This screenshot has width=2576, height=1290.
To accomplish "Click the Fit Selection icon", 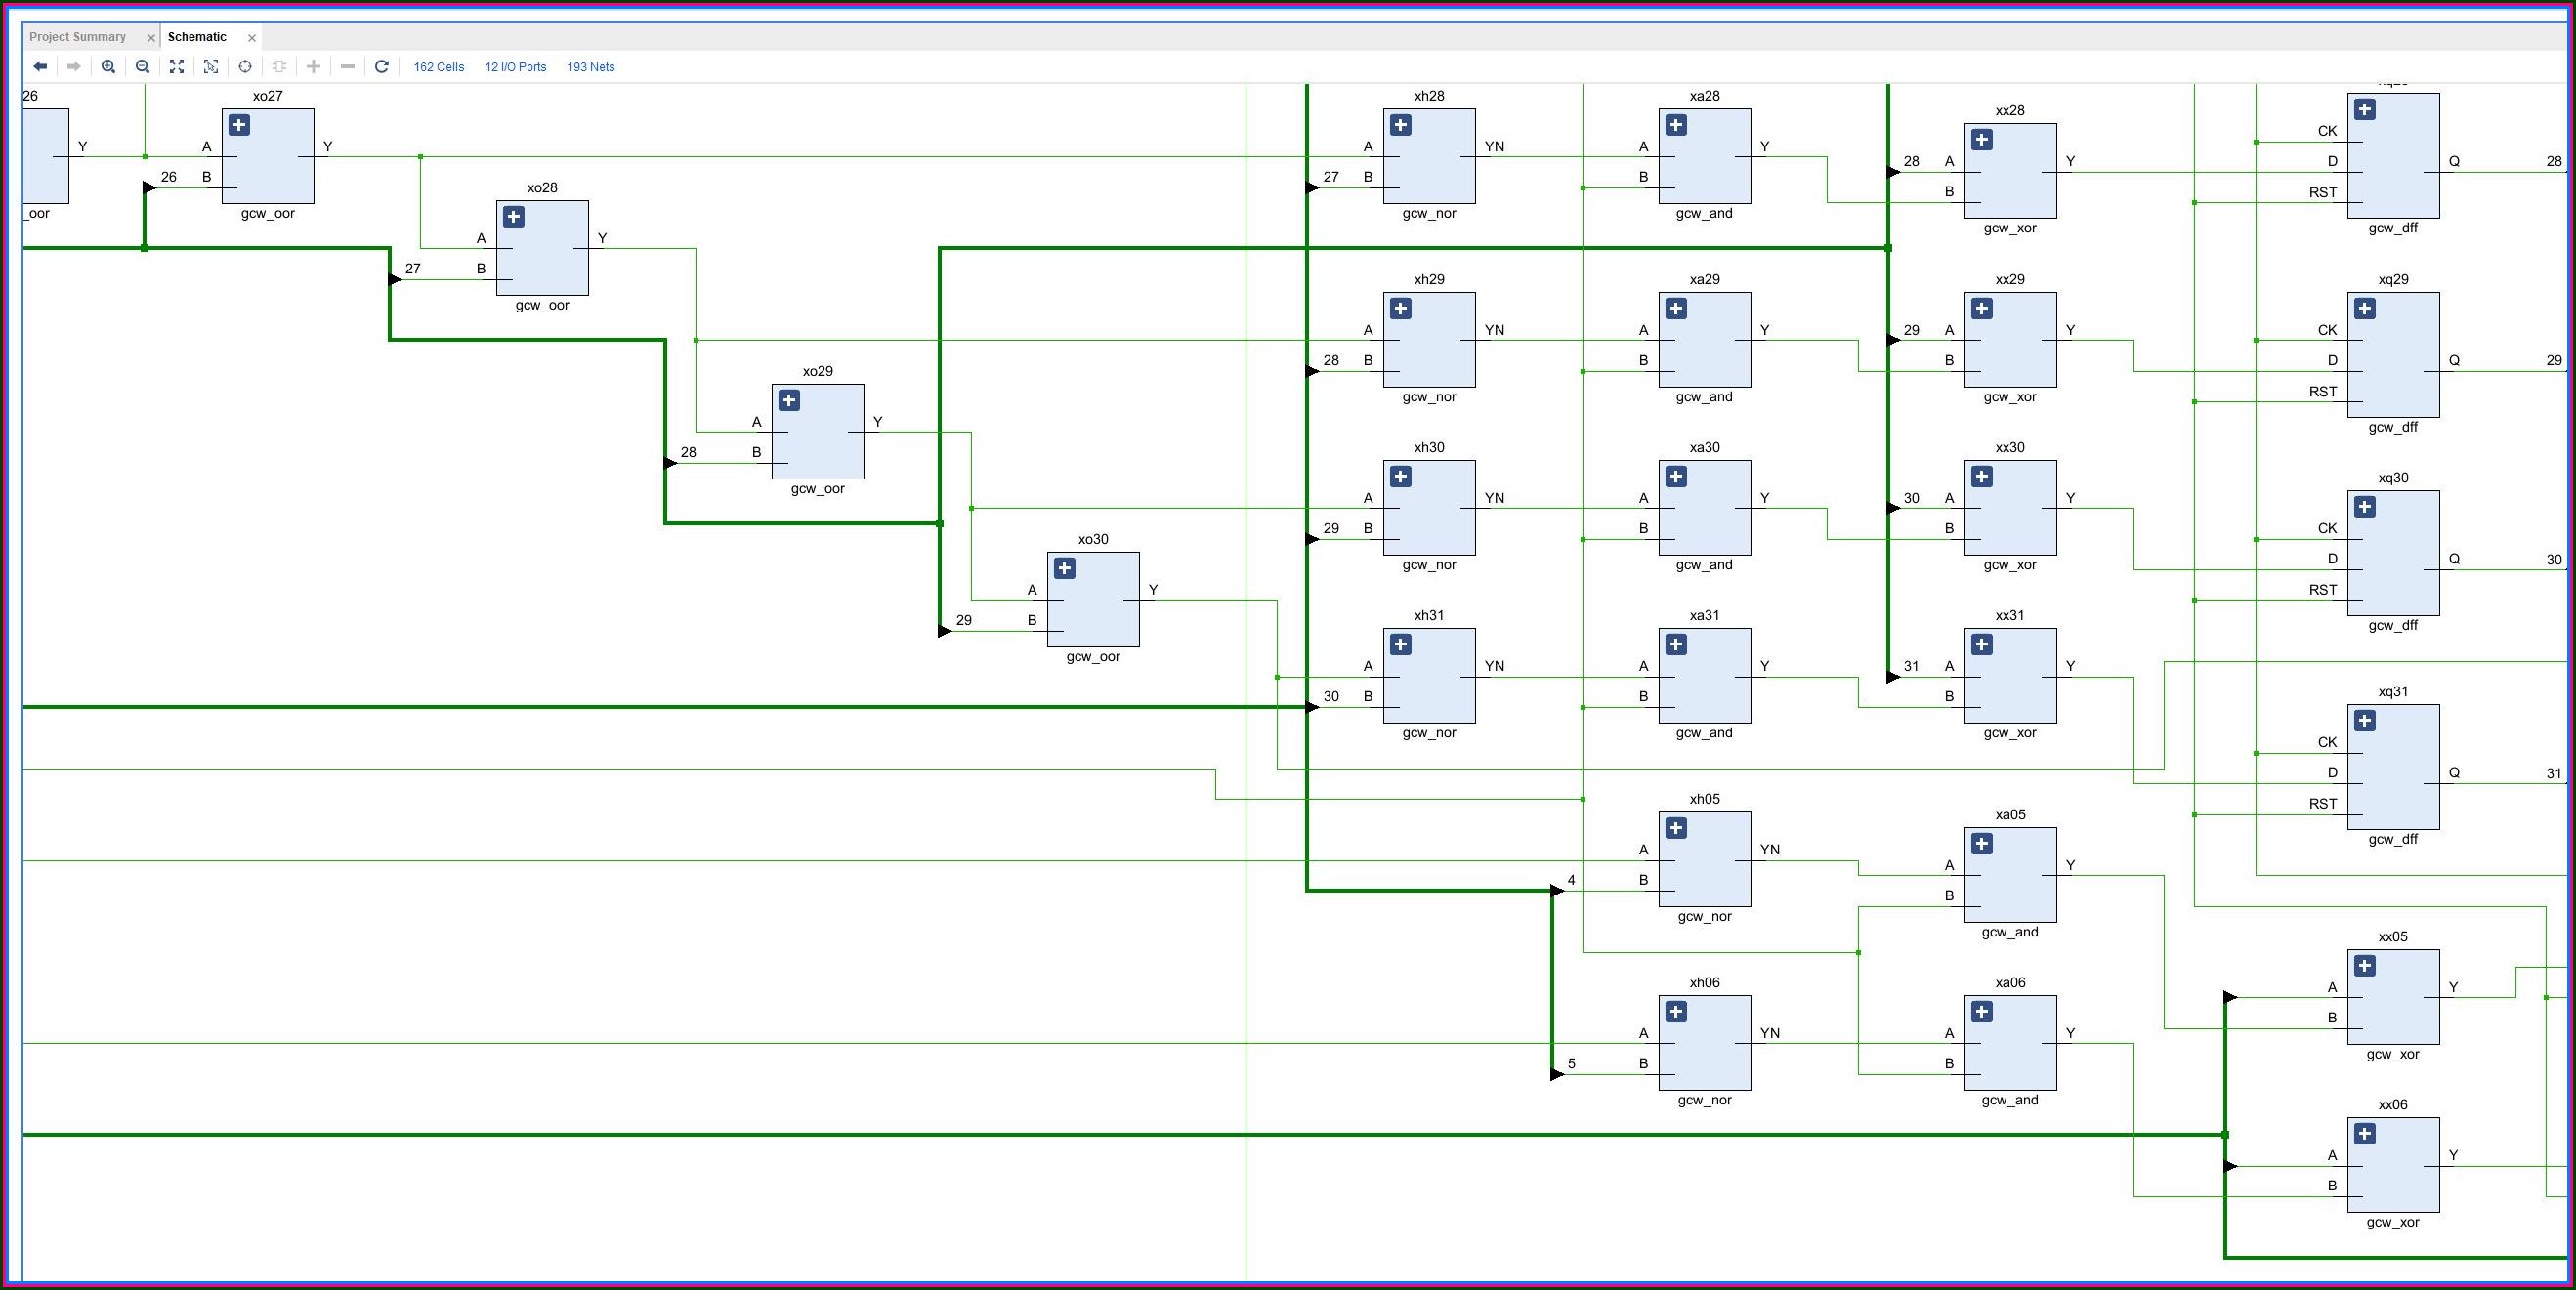I will click(211, 67).
